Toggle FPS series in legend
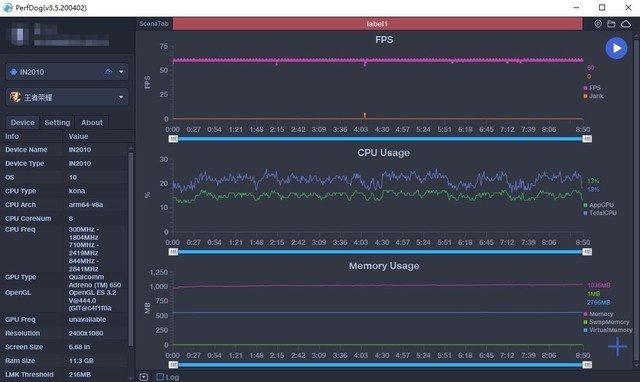640x382 pixels. (592, 88)
